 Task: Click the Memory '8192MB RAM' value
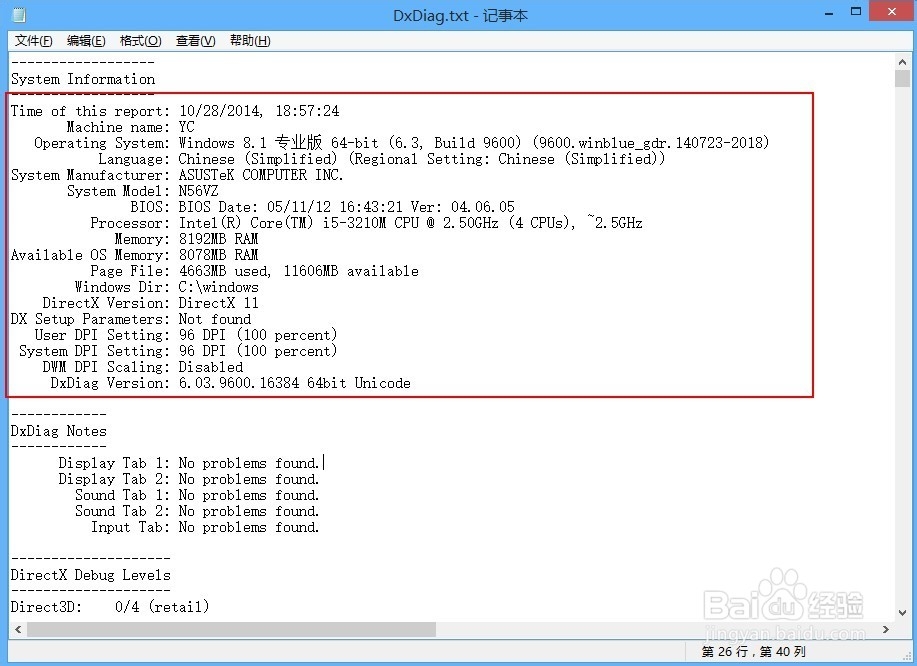click(x=218, y=239)
